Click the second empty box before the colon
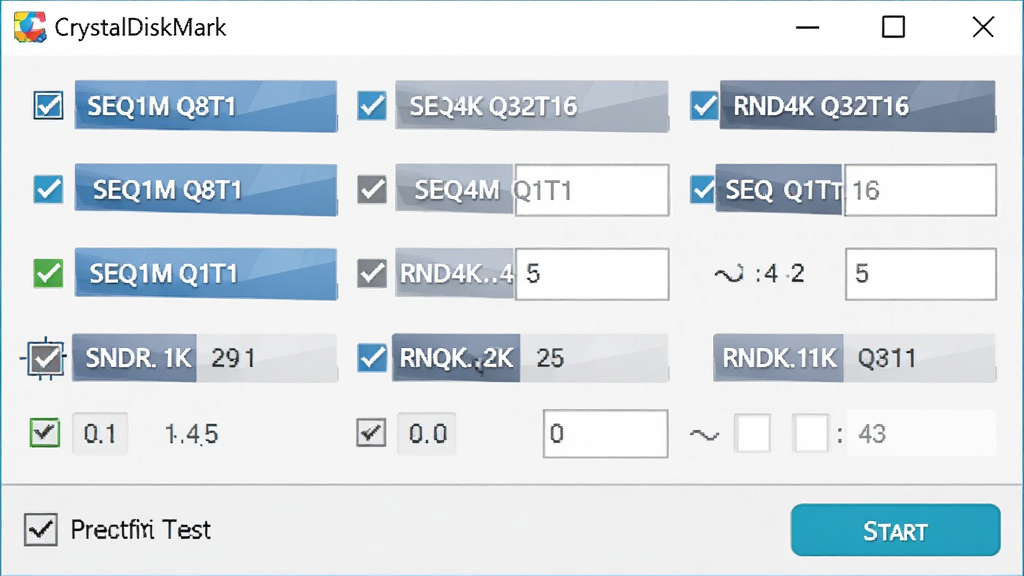Viewport: 1024px width, 576px height. click(x=811, y=433)
